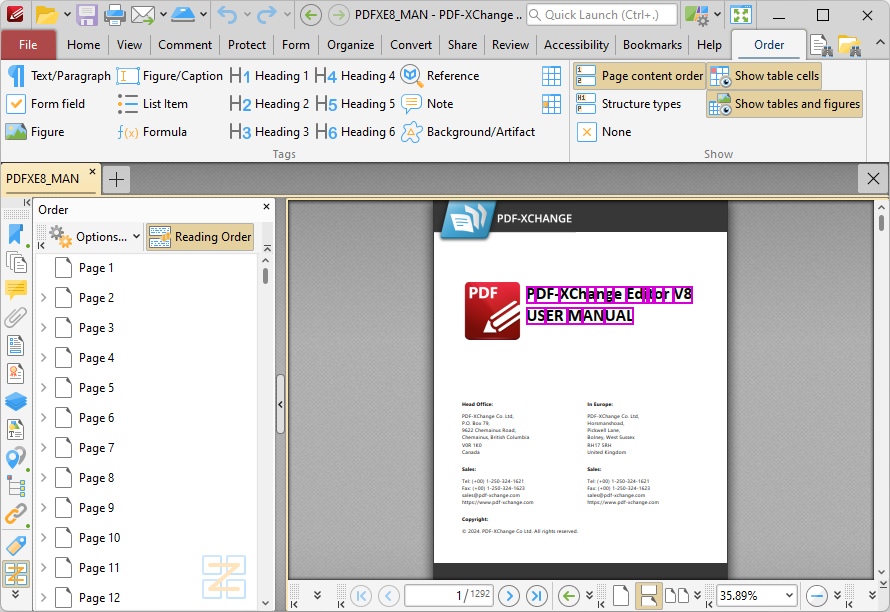Open the Links pane icon in sidebar
The width and height of the screenshot is (890, 612).
pos(16,514)
